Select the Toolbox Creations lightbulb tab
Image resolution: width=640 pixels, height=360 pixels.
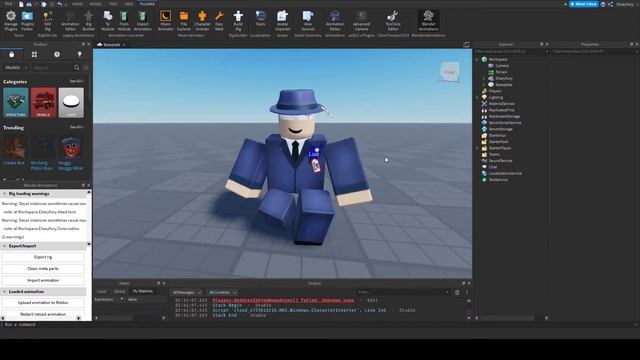coord(79,54)
